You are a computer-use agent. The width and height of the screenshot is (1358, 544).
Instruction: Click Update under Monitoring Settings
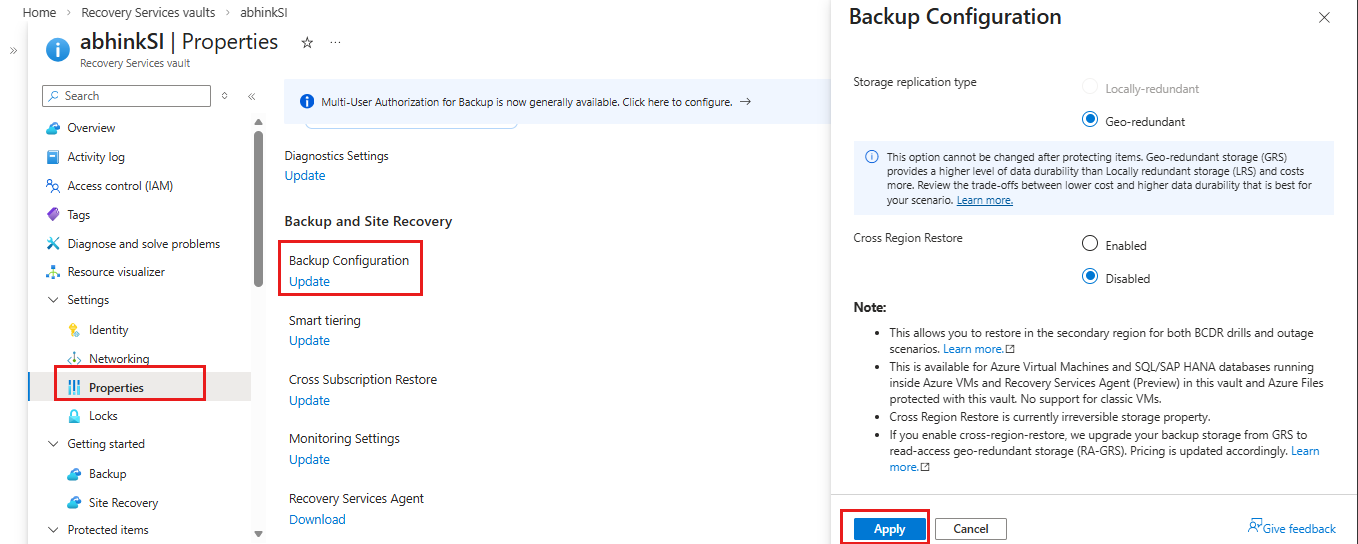(309, 459)
